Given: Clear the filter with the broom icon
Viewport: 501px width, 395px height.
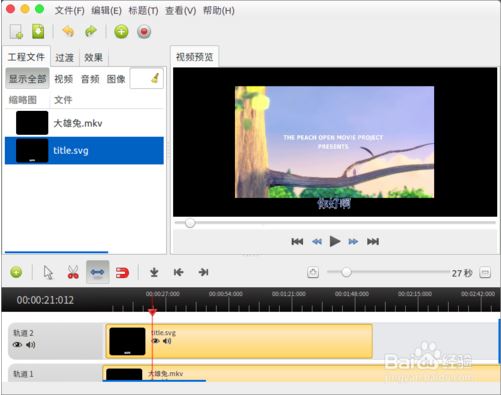Looking at the screenshot, I should point(155,78).
